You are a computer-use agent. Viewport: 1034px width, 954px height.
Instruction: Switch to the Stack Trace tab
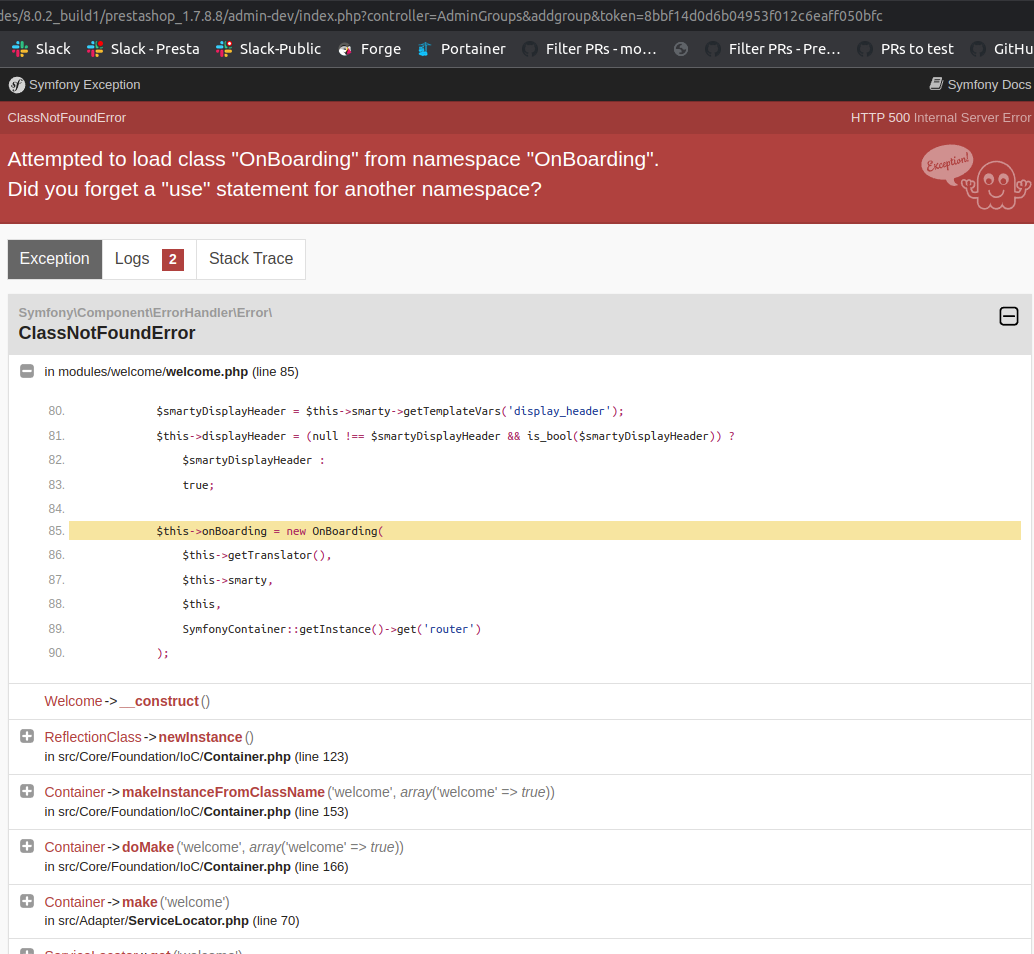tap(250, 259)
